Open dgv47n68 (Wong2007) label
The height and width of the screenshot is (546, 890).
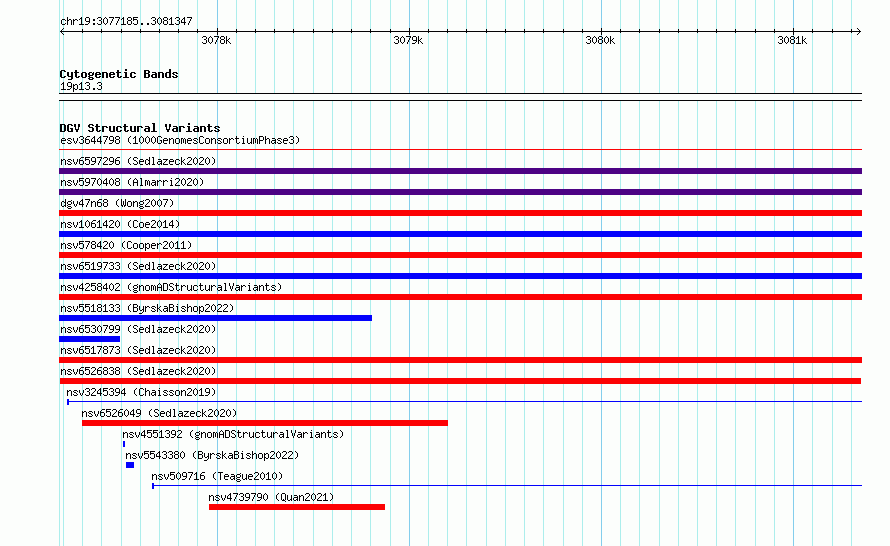click(x=117, y=203)
